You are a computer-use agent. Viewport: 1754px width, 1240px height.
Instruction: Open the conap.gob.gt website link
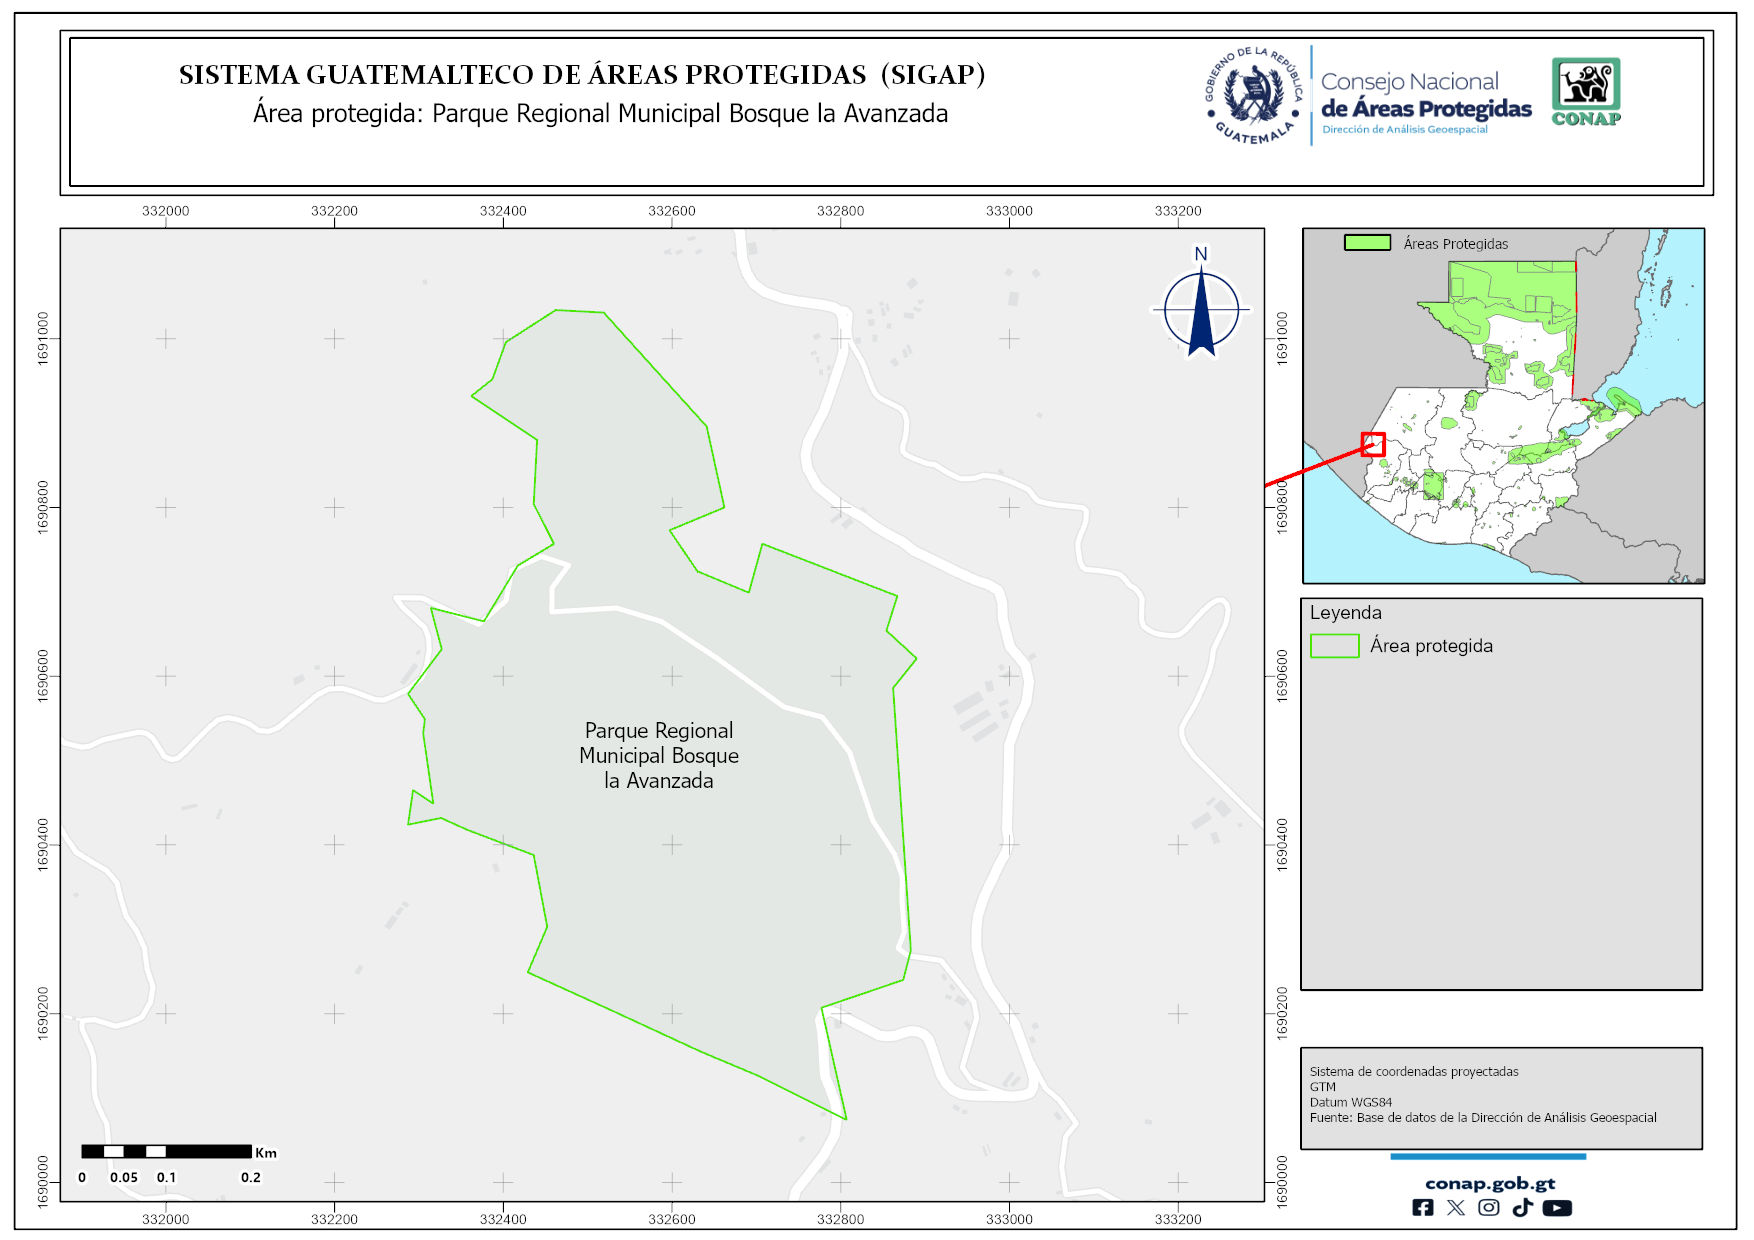1489,1184
